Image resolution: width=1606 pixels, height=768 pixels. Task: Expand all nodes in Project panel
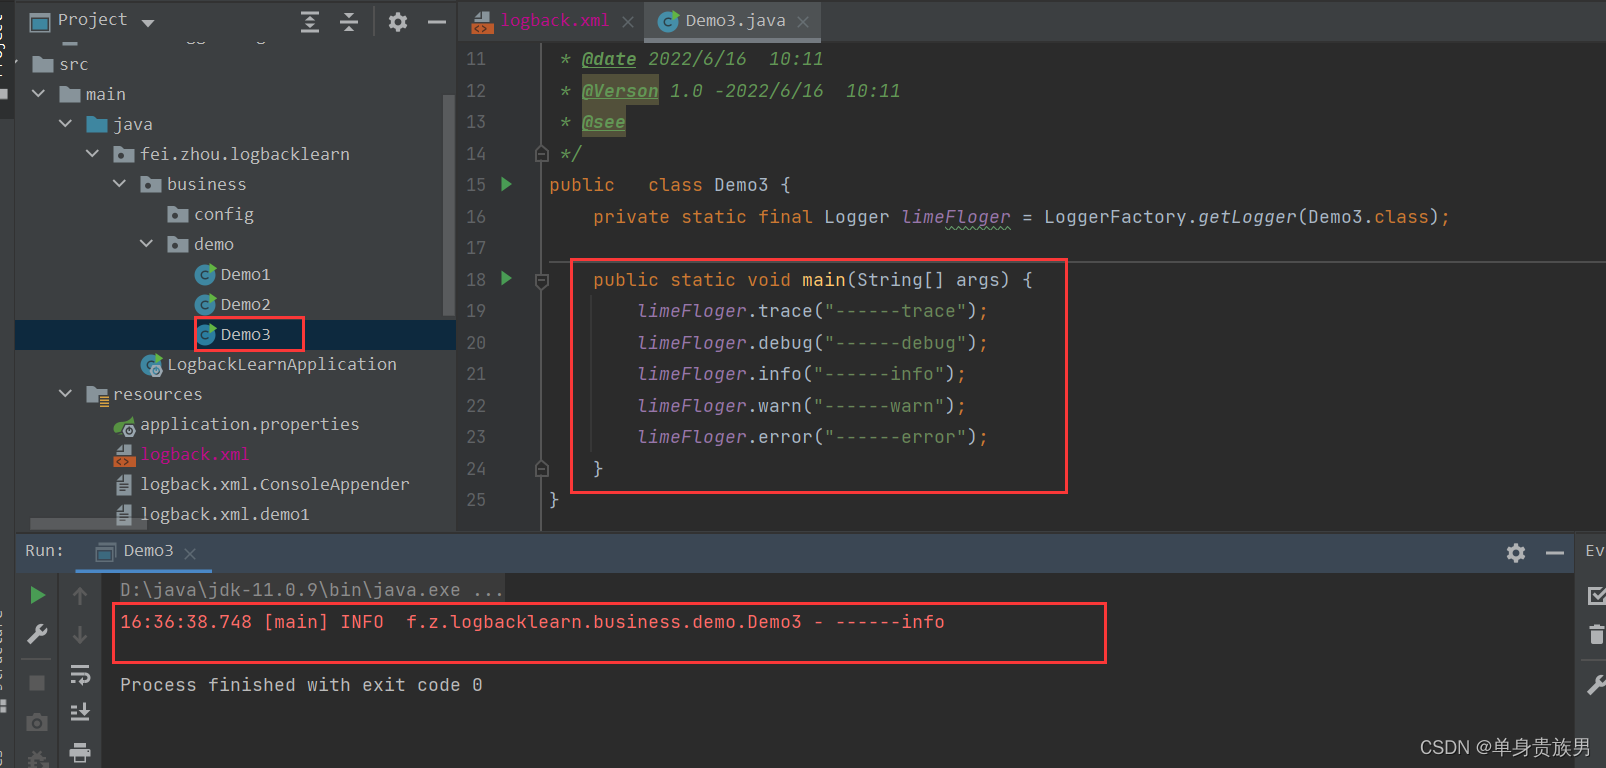click(x=310, y=22)
